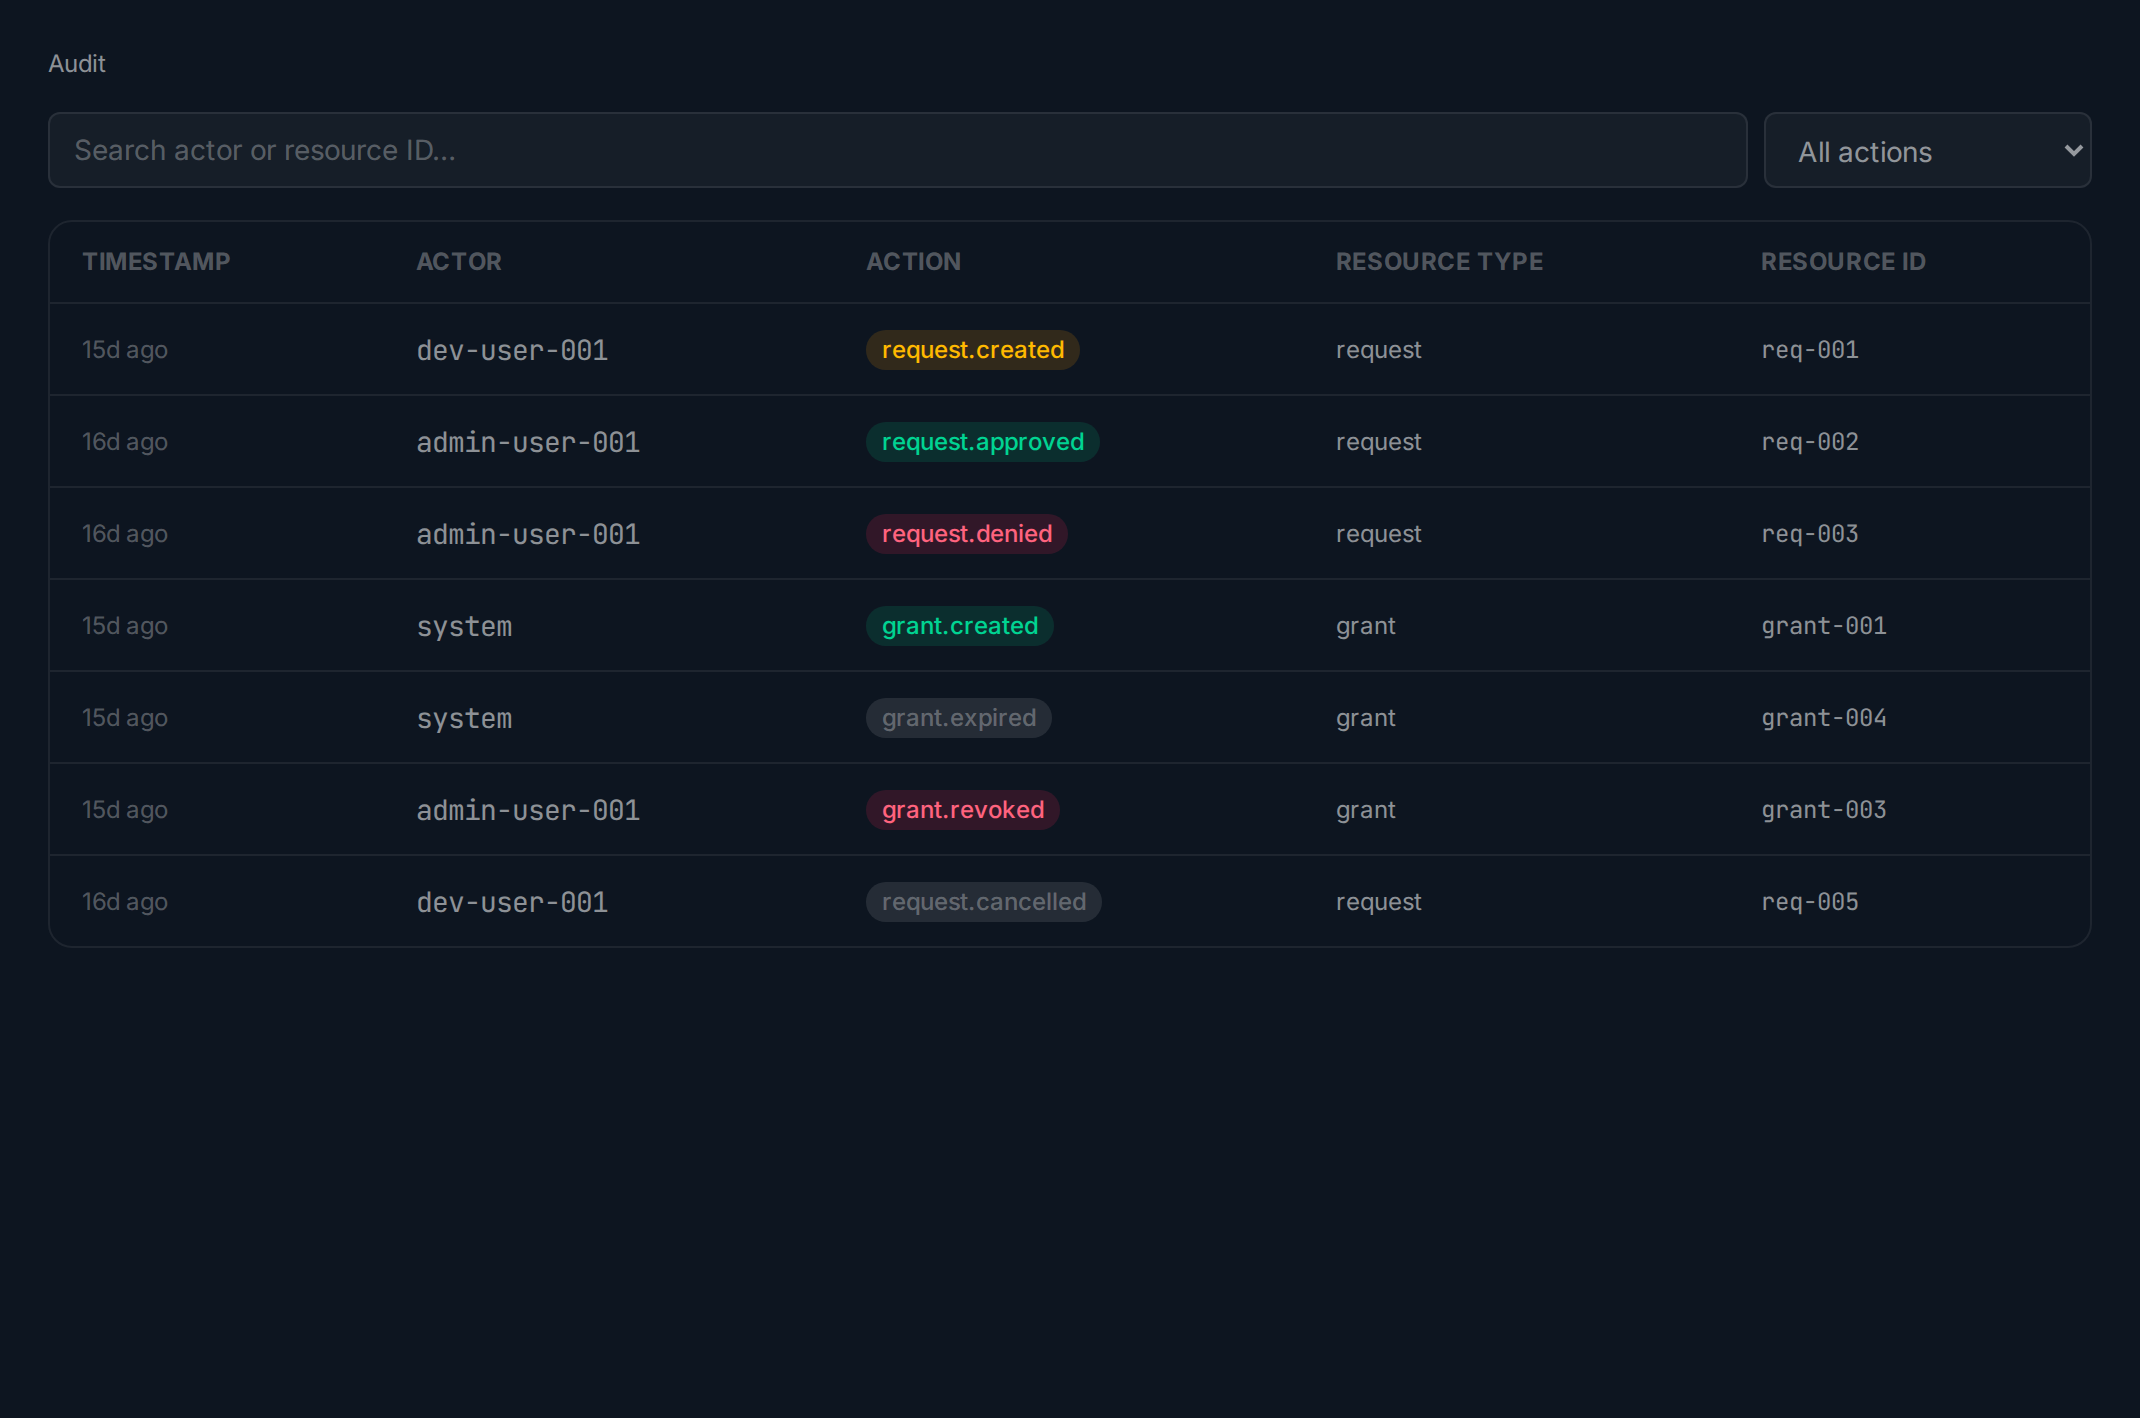Focus the search actor or resource ID field
The image size is (2140, 1418).
pyautogui.click(x=897, y=151)
